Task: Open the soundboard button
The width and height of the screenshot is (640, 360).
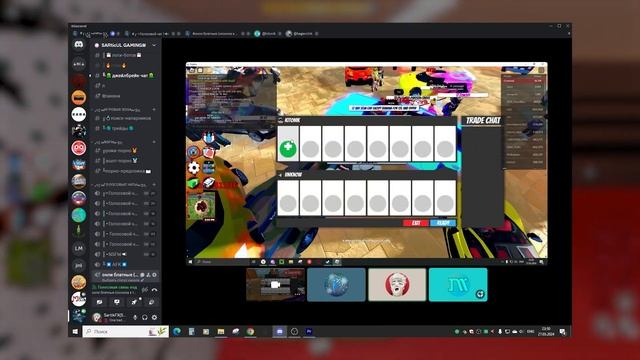Action: tap(151, 302)
